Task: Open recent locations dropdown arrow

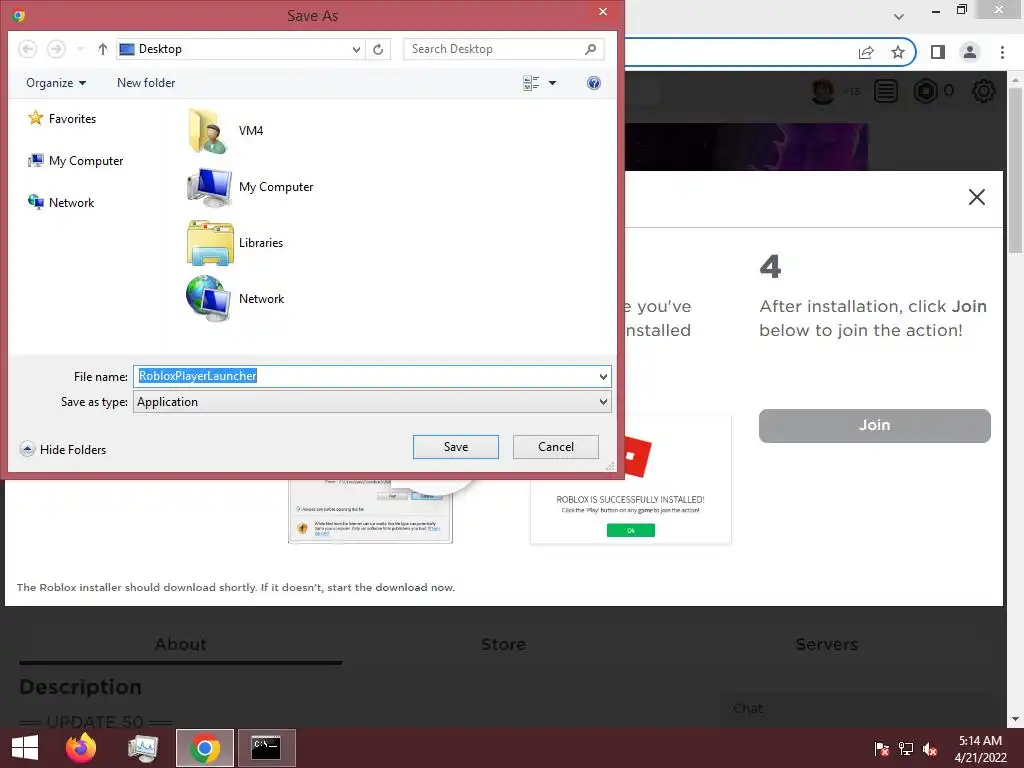Action: click(x=80, y=49)
